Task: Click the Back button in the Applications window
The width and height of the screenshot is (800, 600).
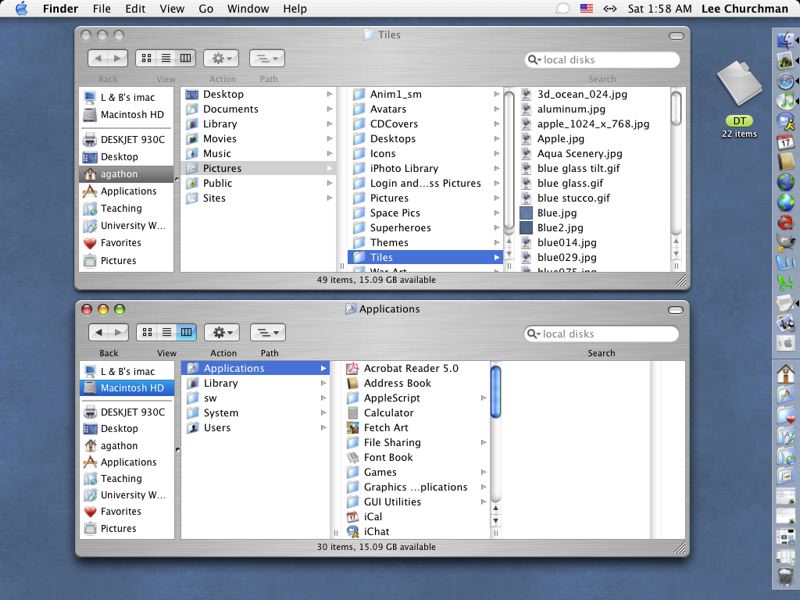Action: 99,332
